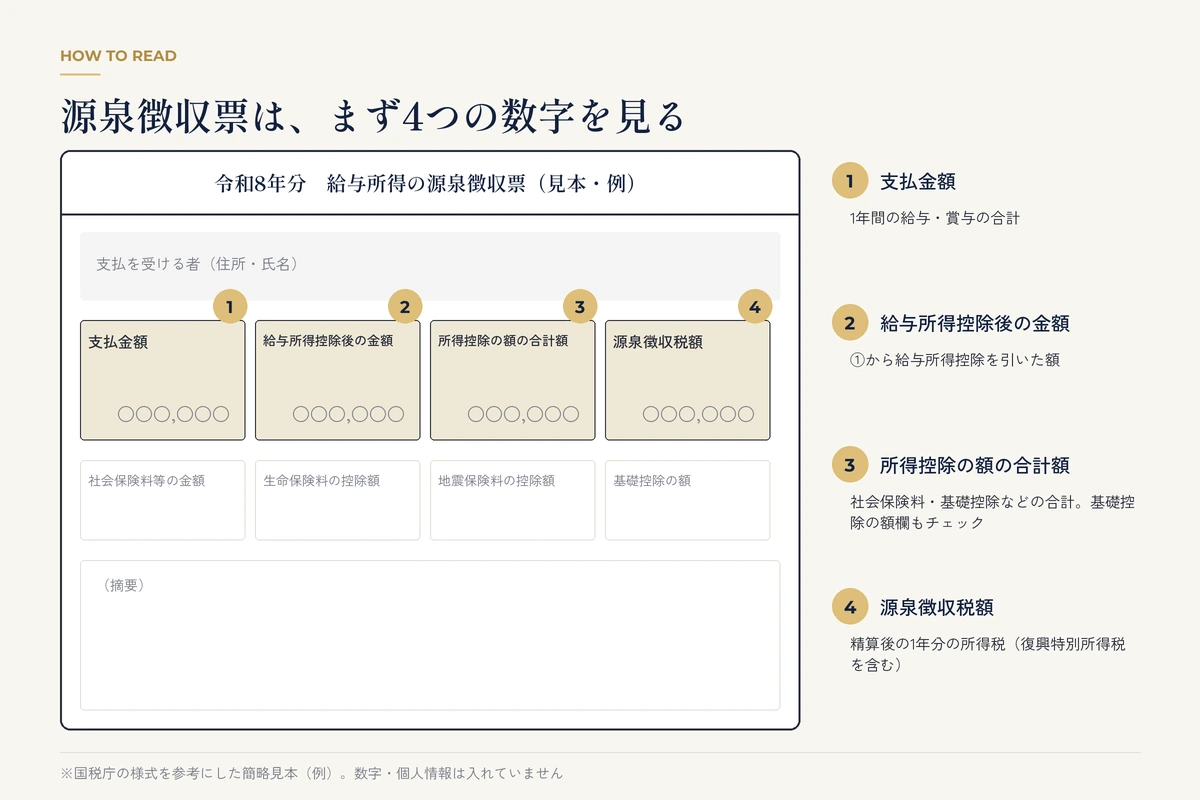Select the 源泉徴収税額 label inside the form
This screenshot has width=1200, height=800.
pyautogui.click(x=658, y=341)
